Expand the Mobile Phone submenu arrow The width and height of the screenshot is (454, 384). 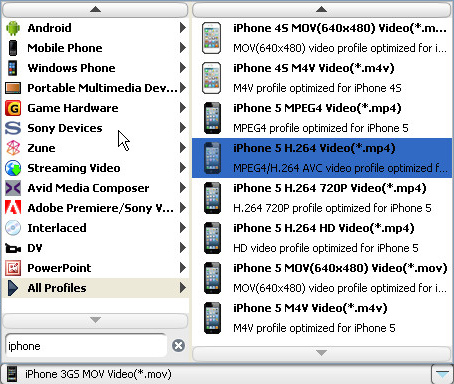[x=182, y=48]
